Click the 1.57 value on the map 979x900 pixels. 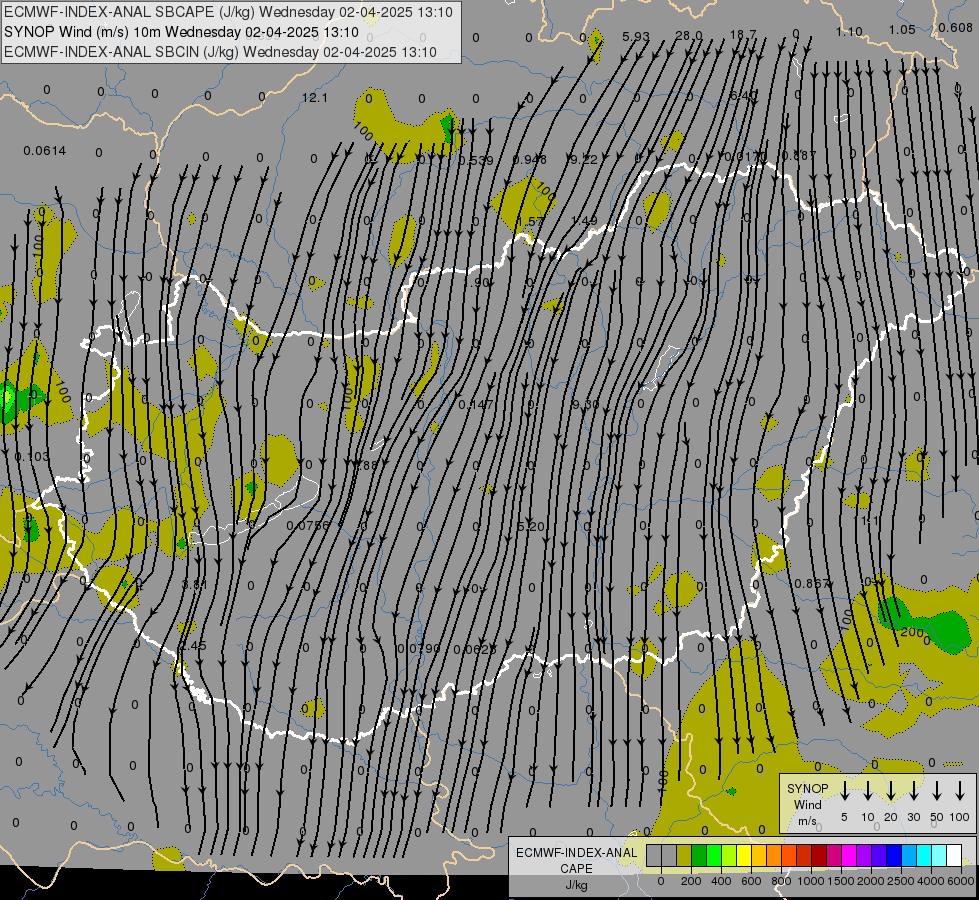531,221
